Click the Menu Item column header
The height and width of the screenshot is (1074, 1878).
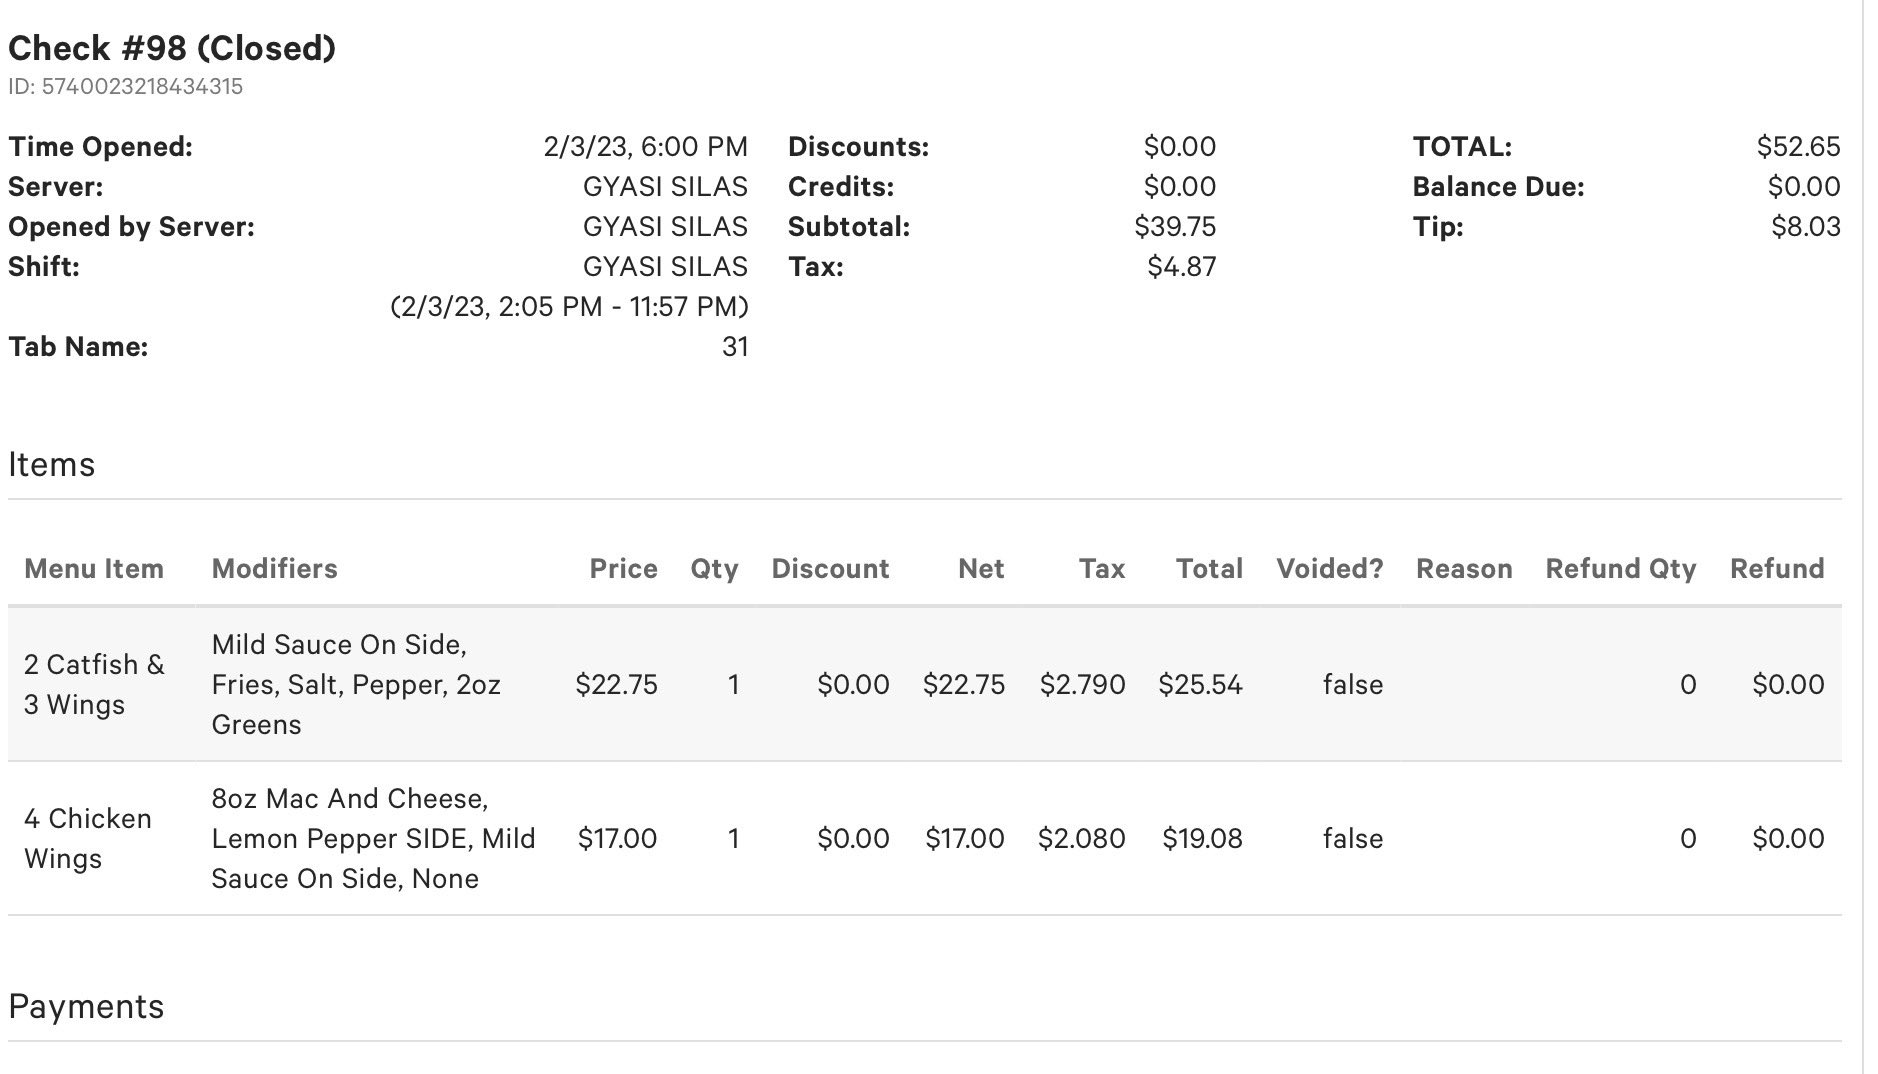(94, 569)
